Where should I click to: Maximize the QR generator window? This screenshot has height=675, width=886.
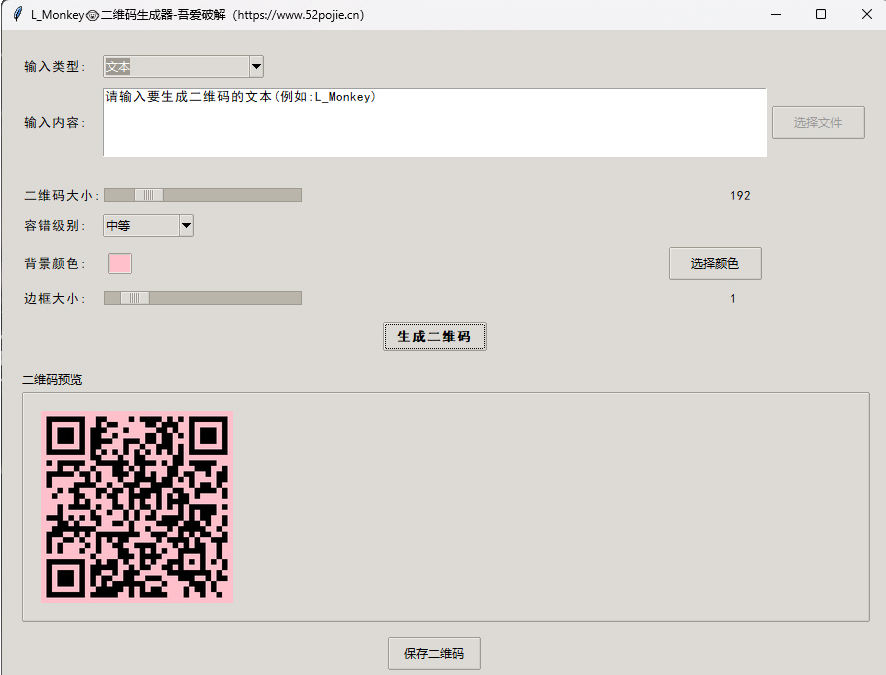[821, 14]
